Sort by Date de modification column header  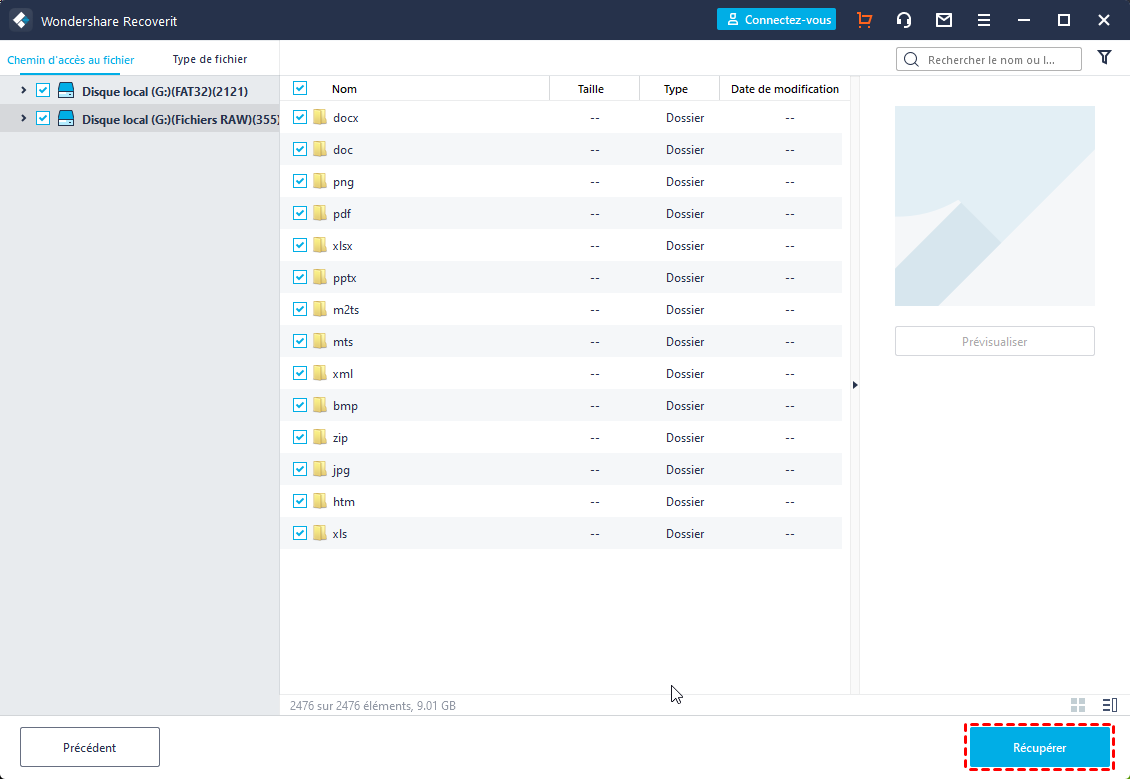tap(785, 89)
